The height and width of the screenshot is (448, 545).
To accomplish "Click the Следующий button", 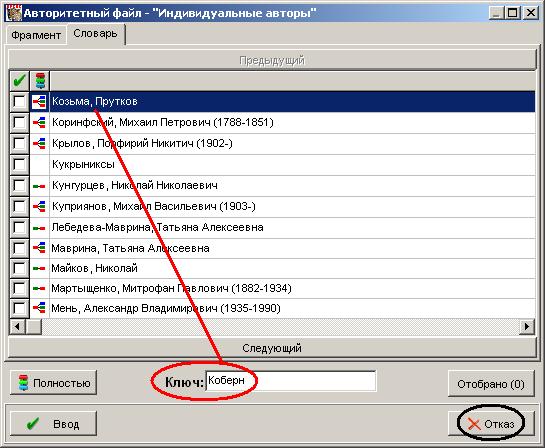I will 272,348.
